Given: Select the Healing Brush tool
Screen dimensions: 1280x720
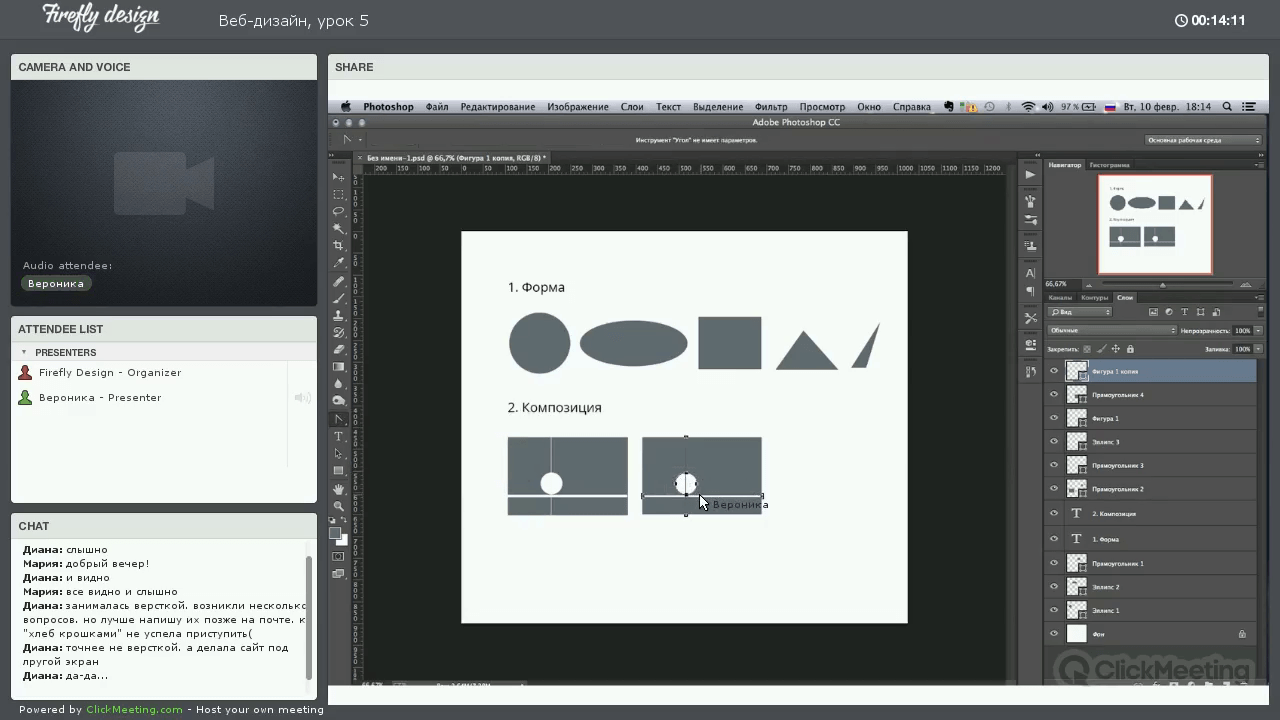Looking at the screenshot, I should point(339,282).
